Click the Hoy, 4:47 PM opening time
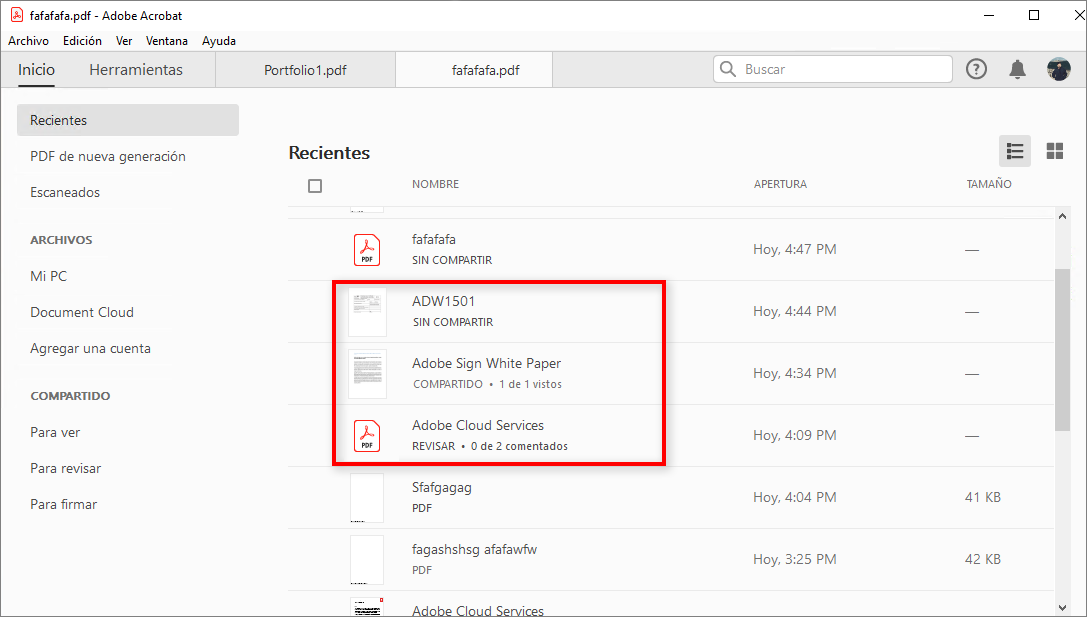The height and width of the screenshot is (617, 1087). tap(794, 250)
